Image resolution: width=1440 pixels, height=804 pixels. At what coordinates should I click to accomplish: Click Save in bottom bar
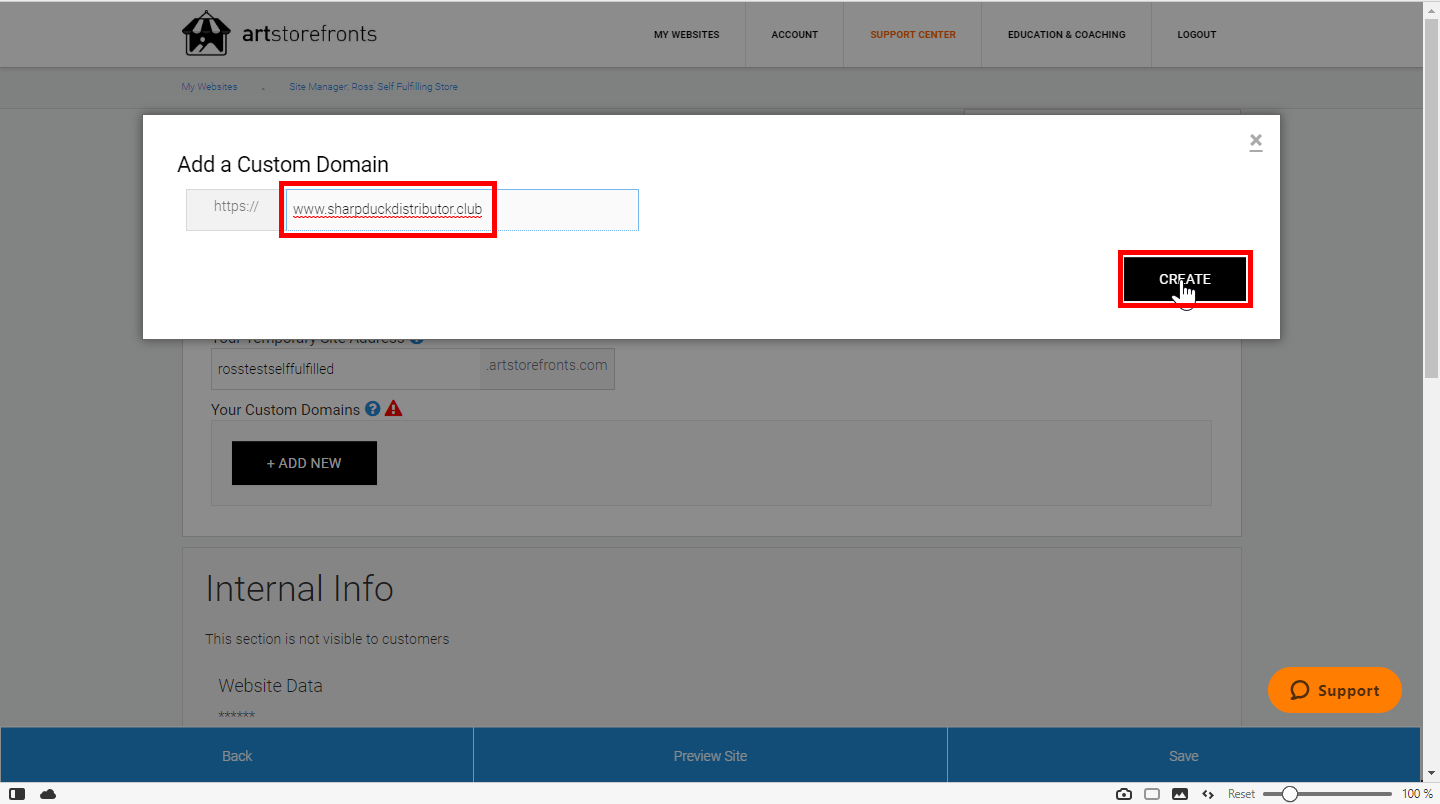[1183, 755]
